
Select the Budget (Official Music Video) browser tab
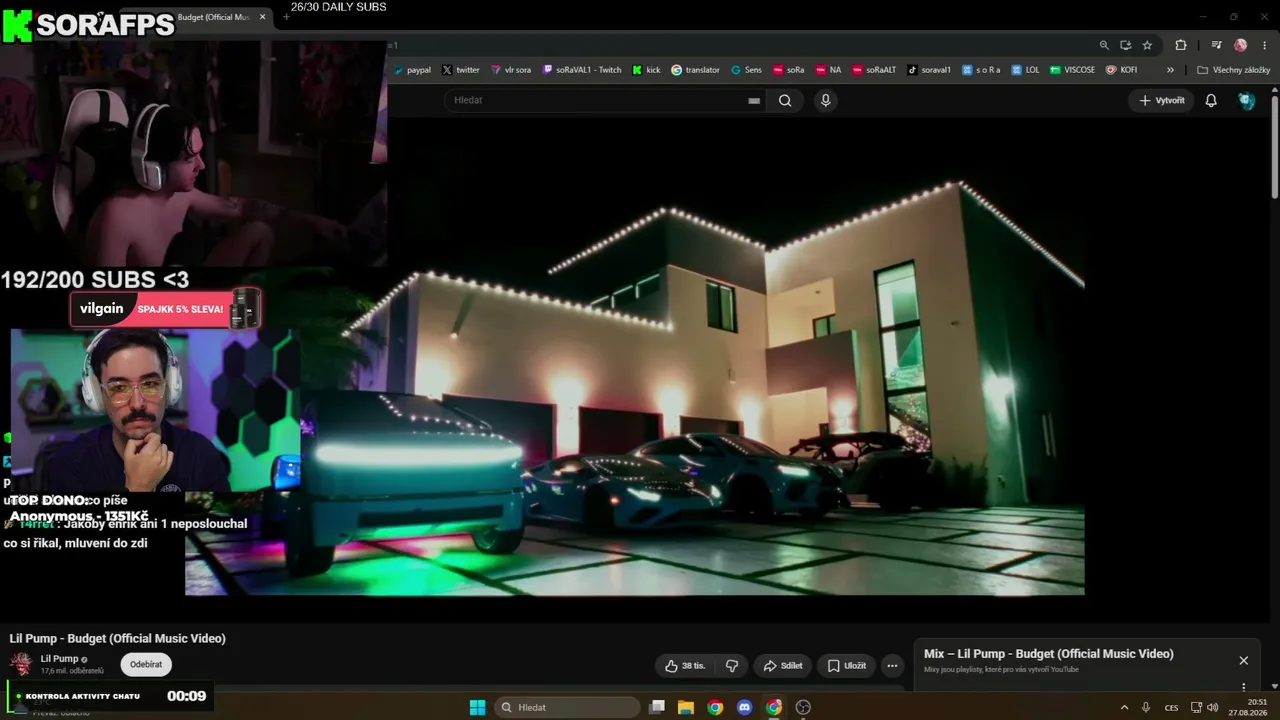coord(213,17)
